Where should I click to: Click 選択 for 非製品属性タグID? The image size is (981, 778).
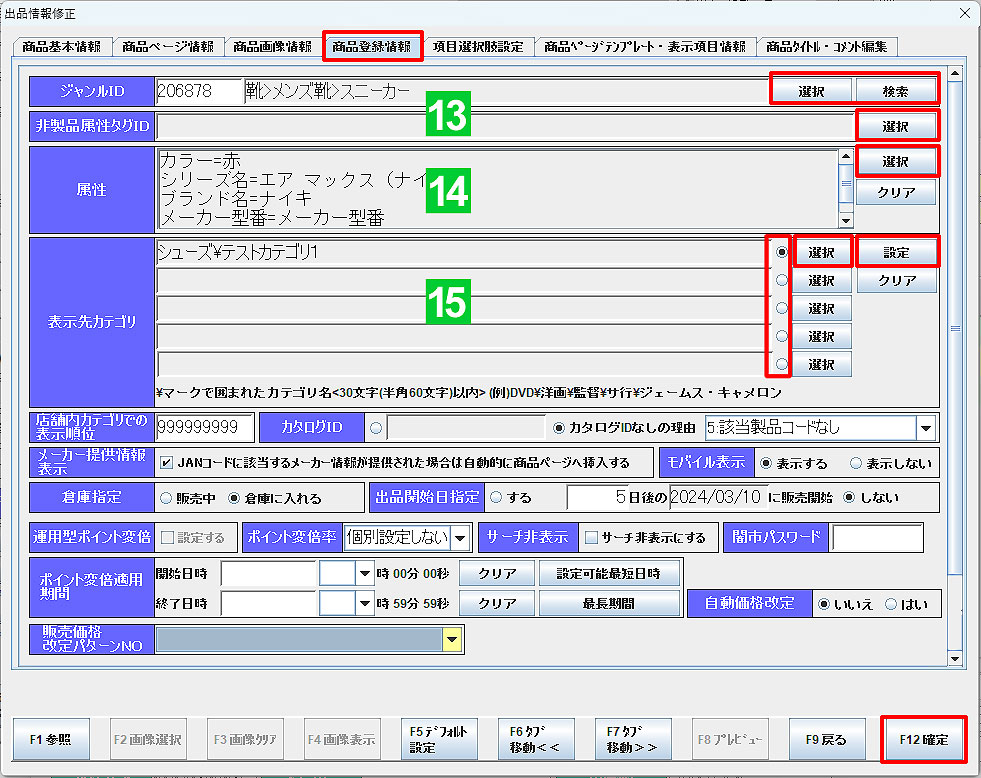[x=897, y=125]
